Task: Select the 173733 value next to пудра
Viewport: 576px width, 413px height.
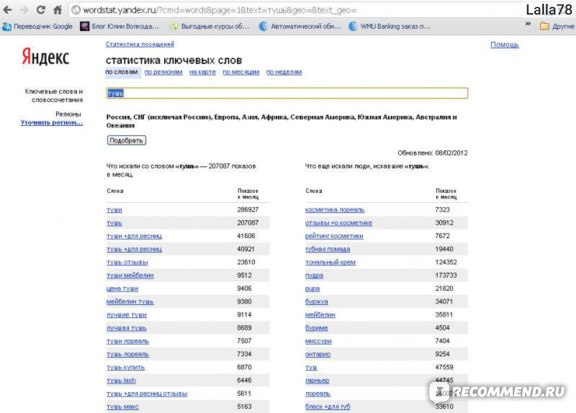Action: (446, 275)
